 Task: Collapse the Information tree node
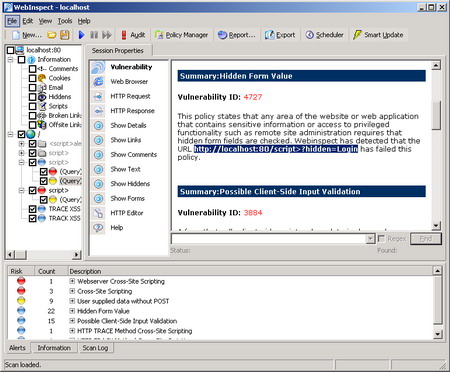(x=11, y=59)
